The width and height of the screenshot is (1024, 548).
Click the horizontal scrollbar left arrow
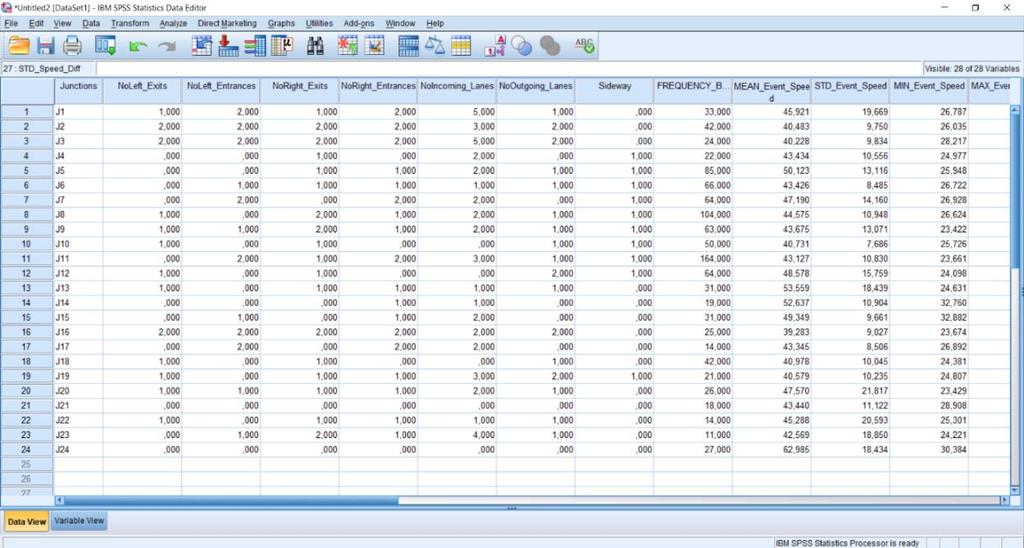click(59, 500)
